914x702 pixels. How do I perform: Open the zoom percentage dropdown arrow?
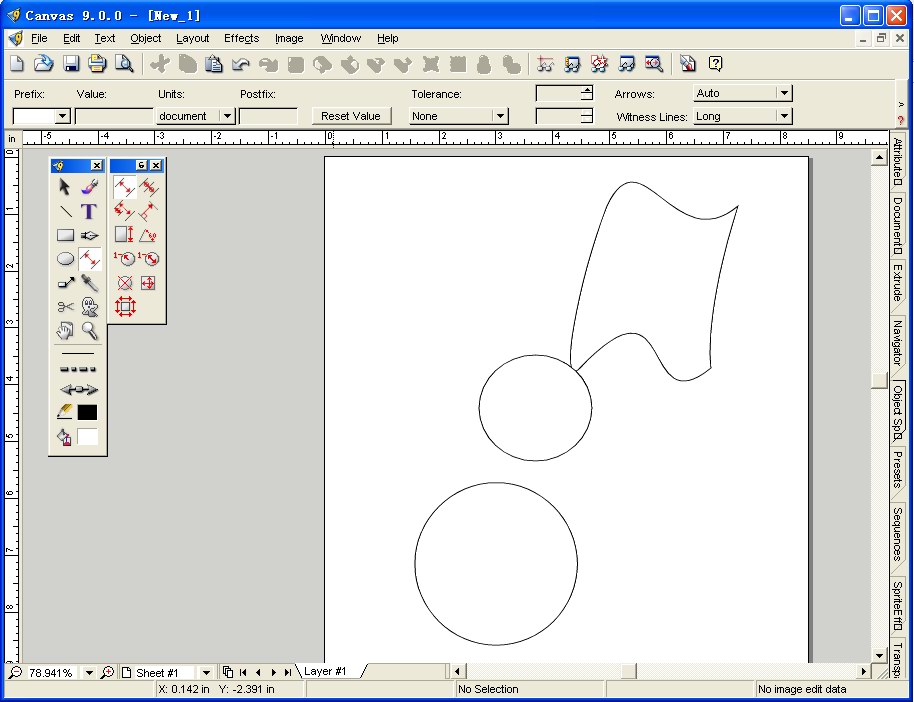[x=89, y=673]
